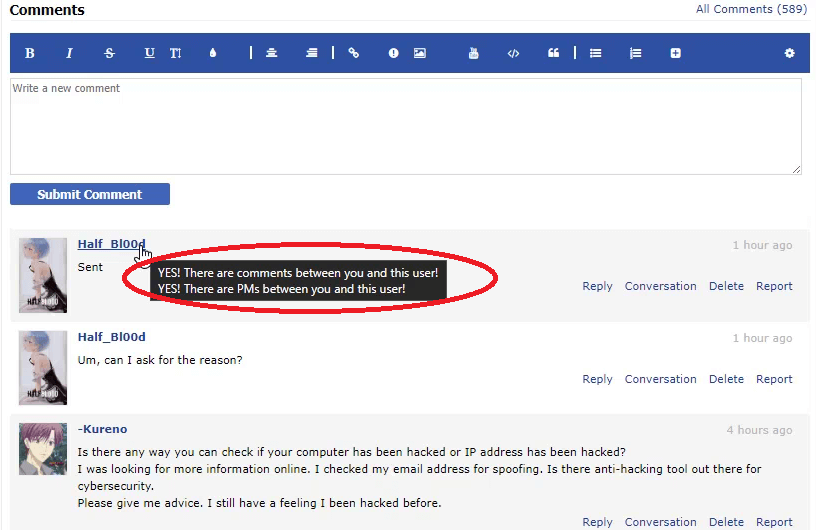Apply italic formatting in comment toolbar
This screenshot has width=816, height=530.
(69, 53)
